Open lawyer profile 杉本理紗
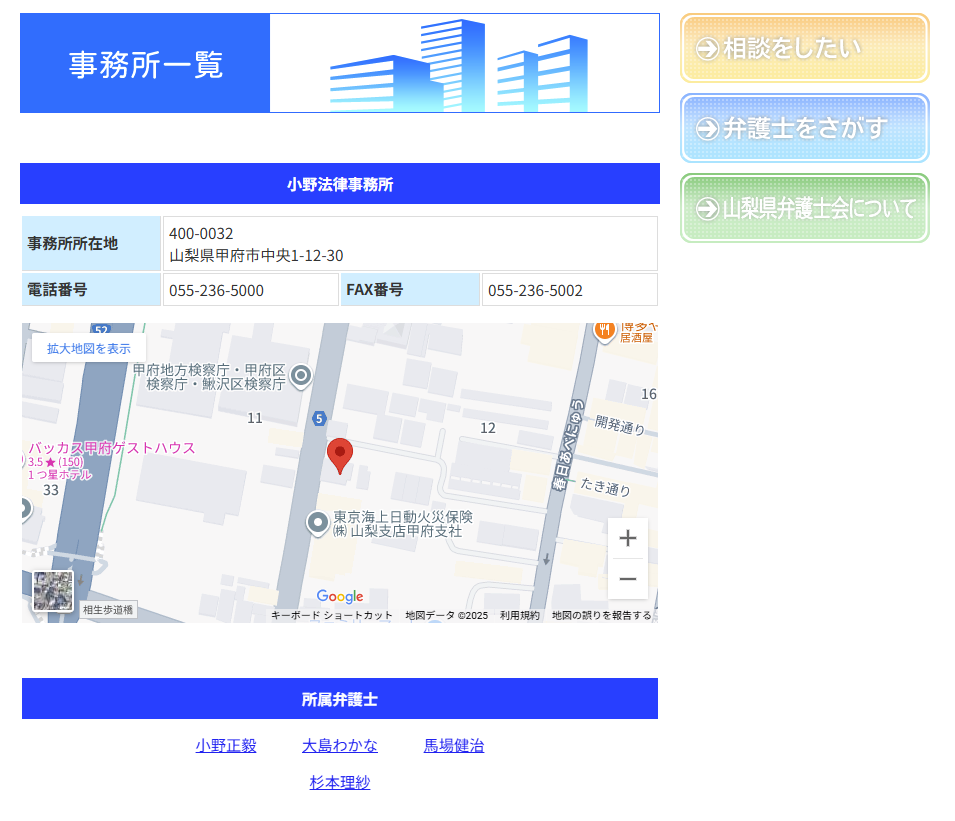This screenshot has height=821, width=955. pos(340,783)
